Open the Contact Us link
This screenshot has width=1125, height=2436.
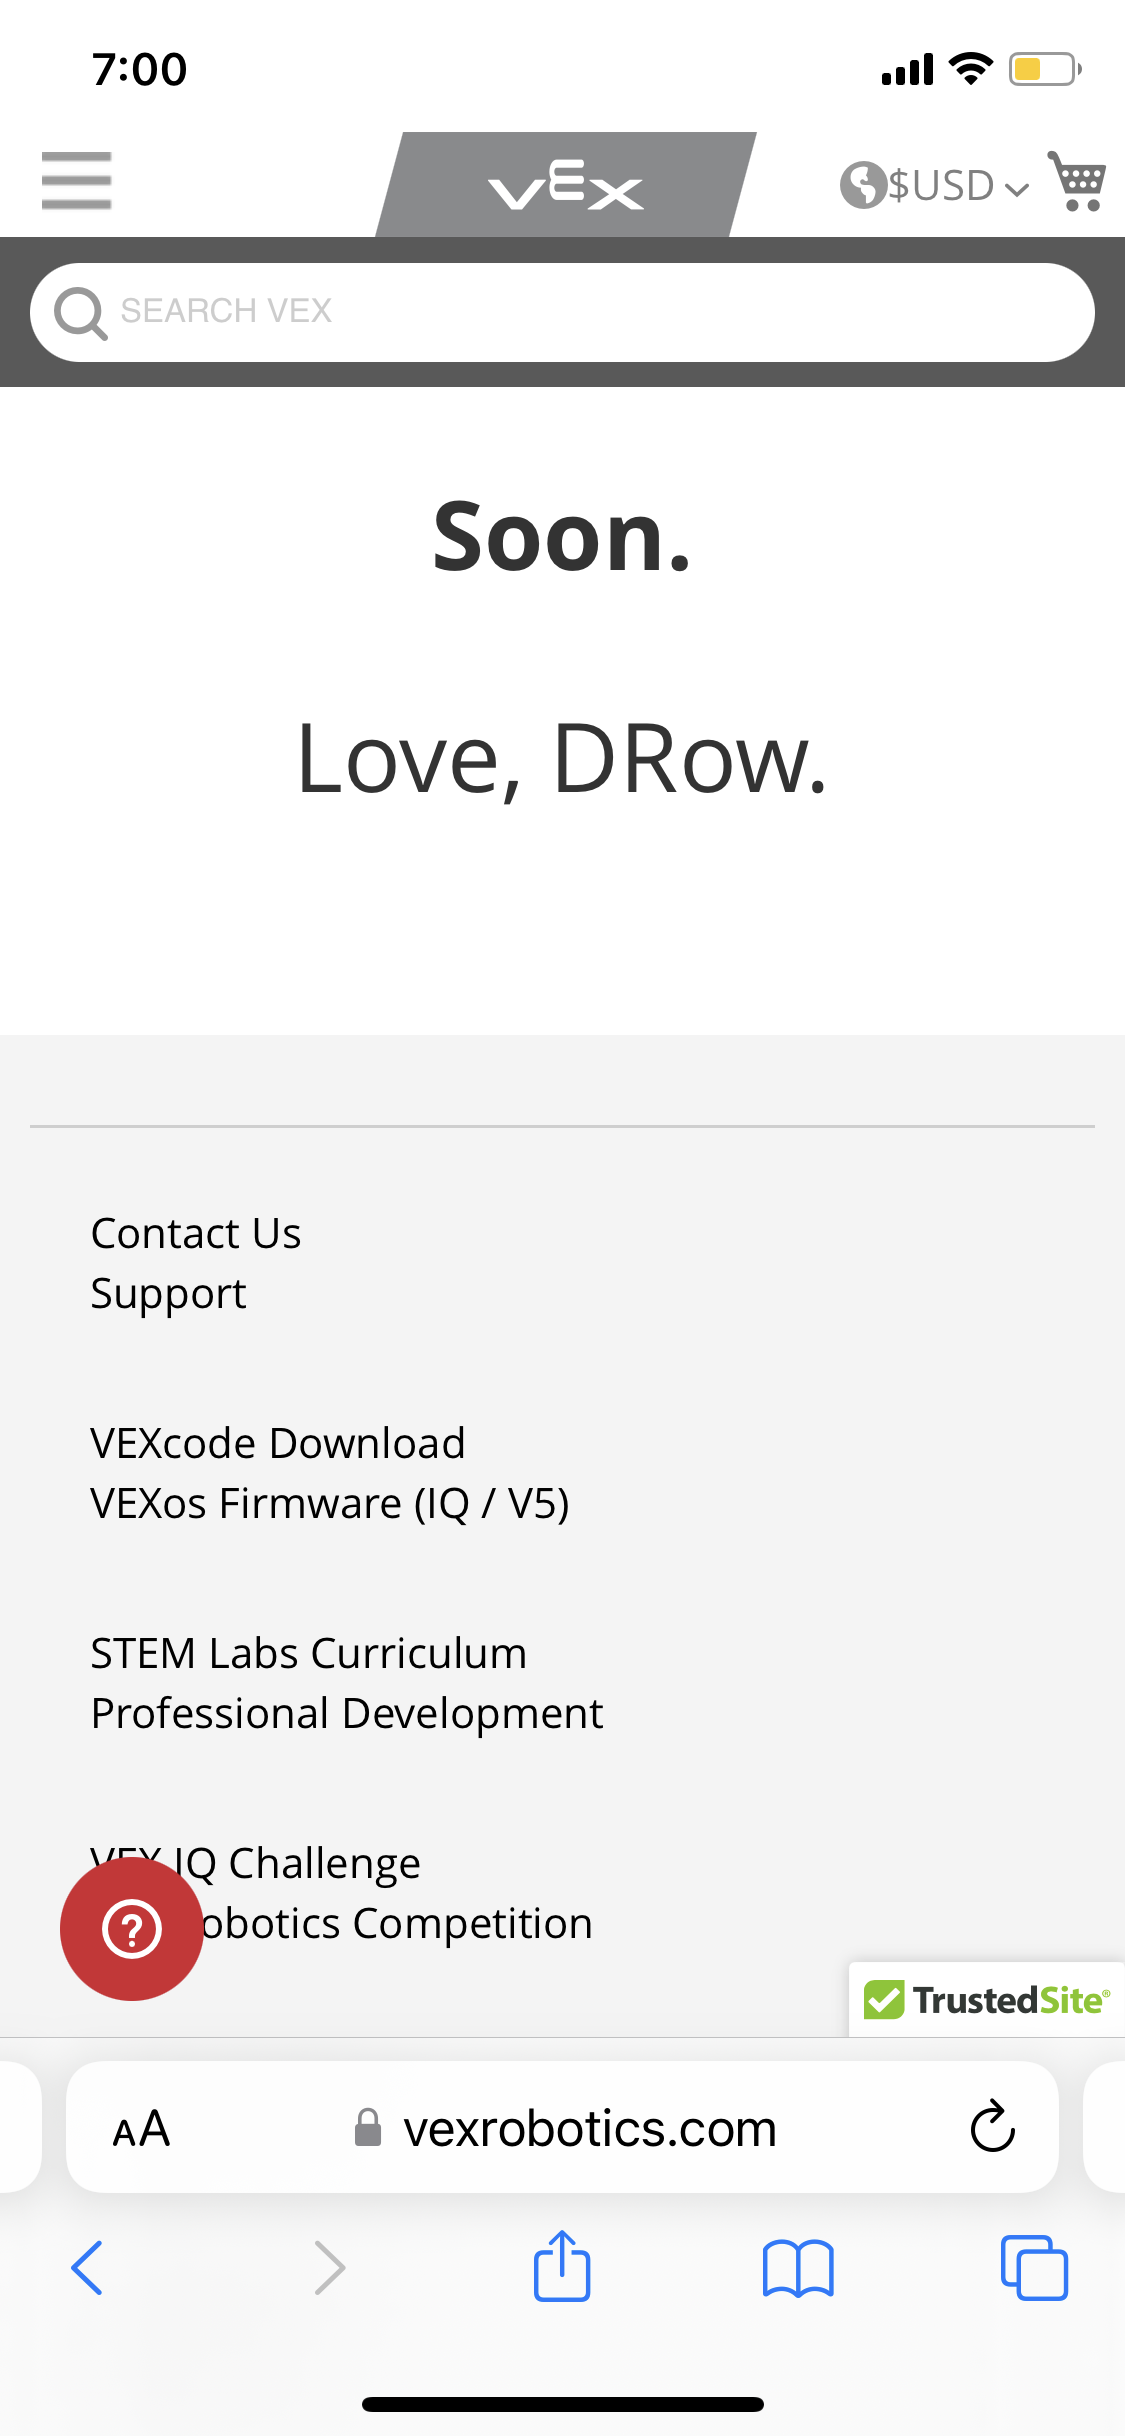tap(196, 1234)
